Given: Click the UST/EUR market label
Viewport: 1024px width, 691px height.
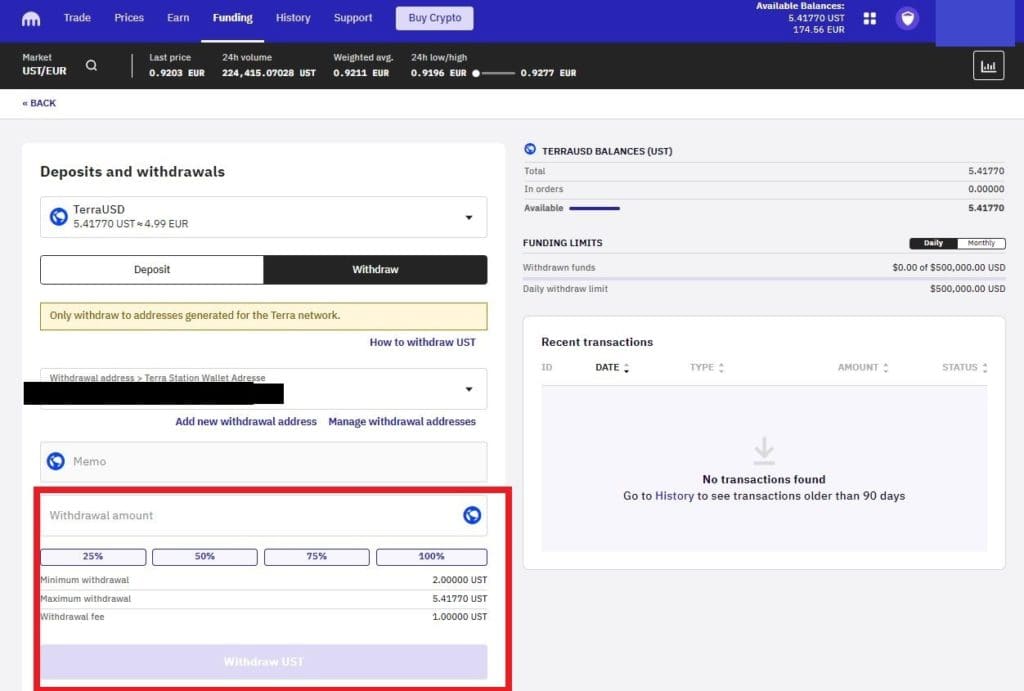Looking at the screenshot, I should [x=44, y=71].
